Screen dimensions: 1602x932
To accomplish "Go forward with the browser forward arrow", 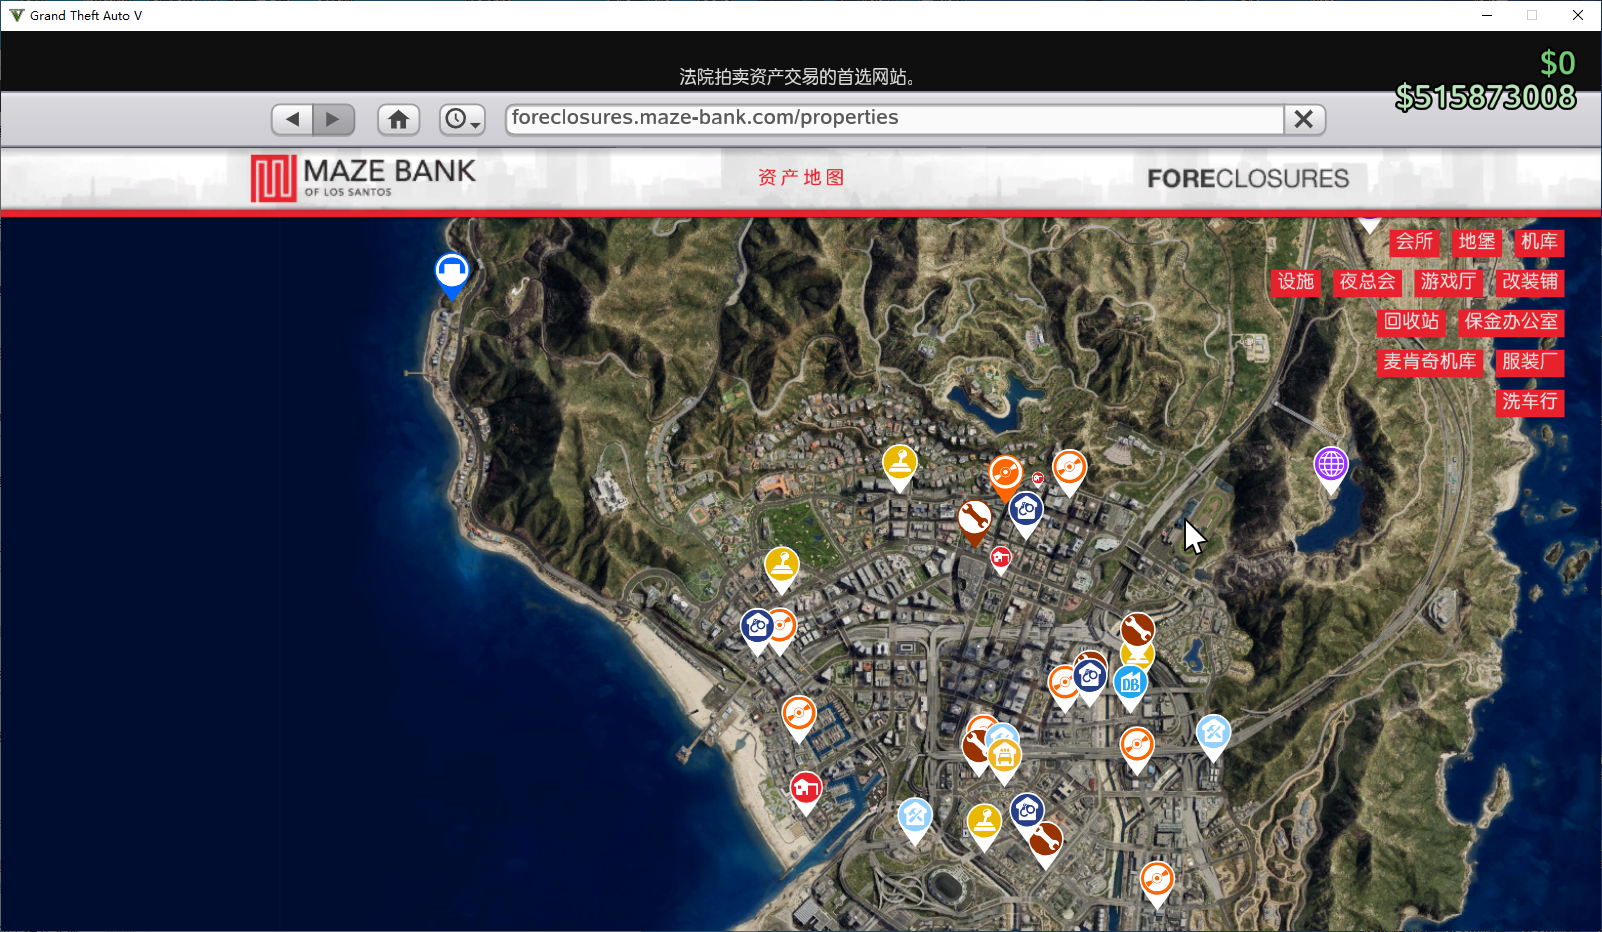I will coord(334,119).
